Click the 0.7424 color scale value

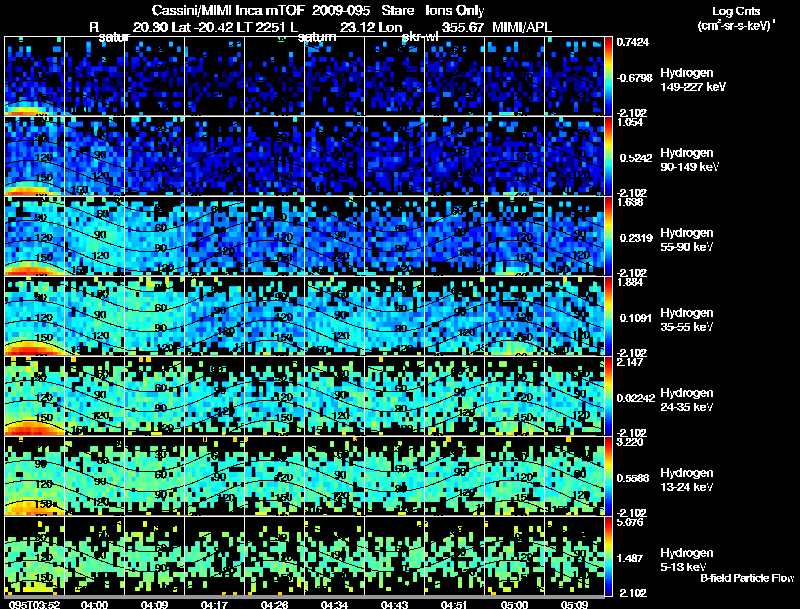pyautogui.click(x=633, y=42)
